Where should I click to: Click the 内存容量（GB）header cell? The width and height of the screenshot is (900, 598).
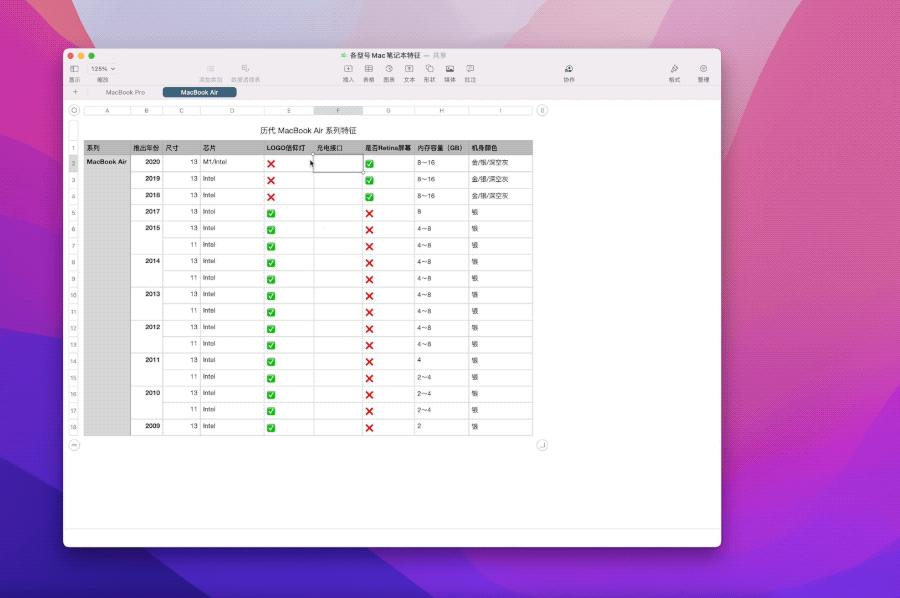pyautogui.click(x=441, y=147)
